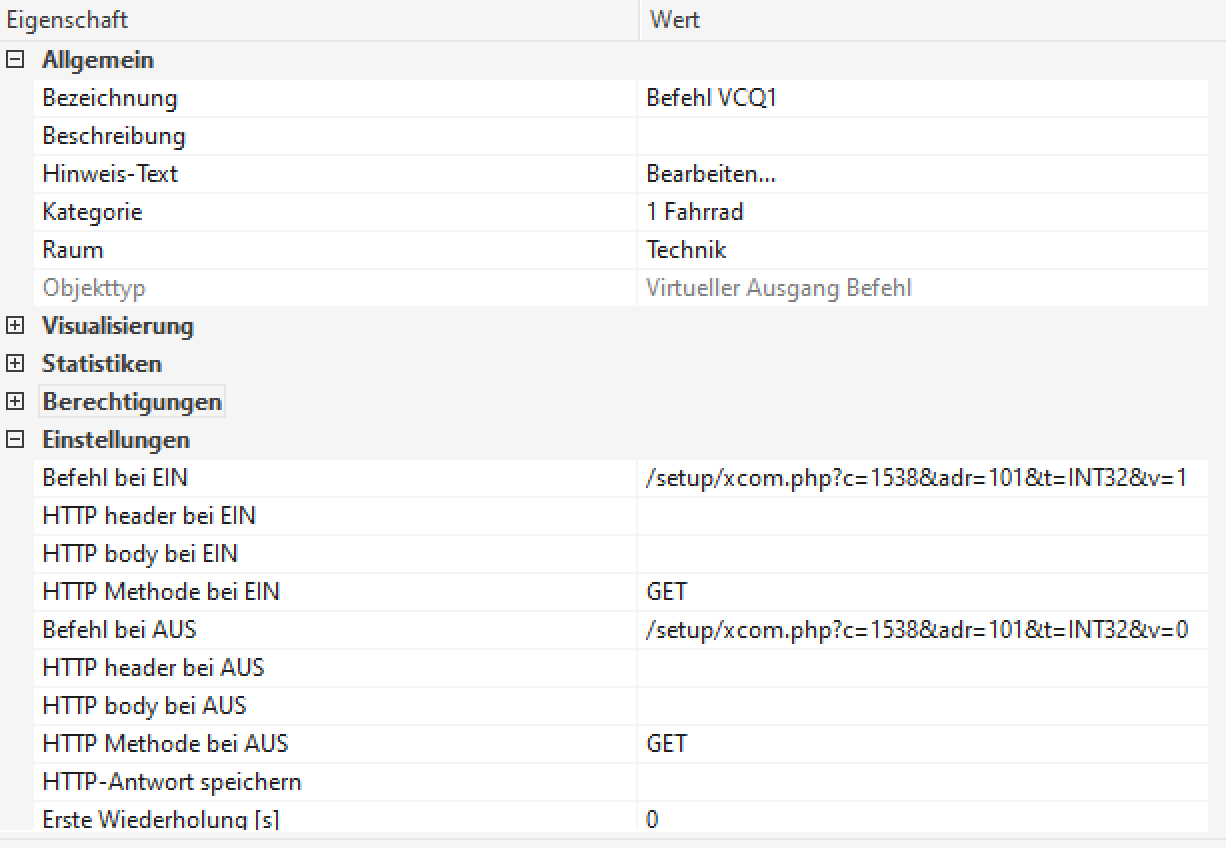Screen dimensions: 1226x848
Task: Click the HTTP body bei EIN field
Action: [920, 554]
